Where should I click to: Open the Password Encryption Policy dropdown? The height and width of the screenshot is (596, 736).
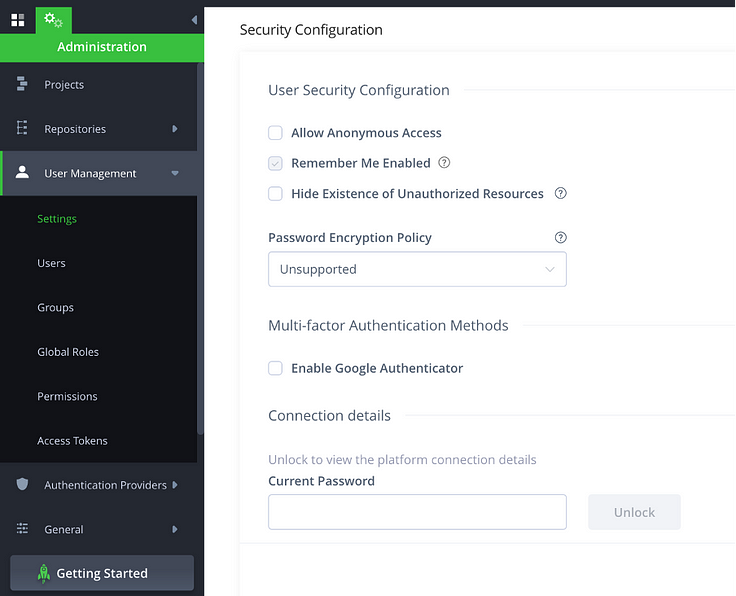(417, 269)
